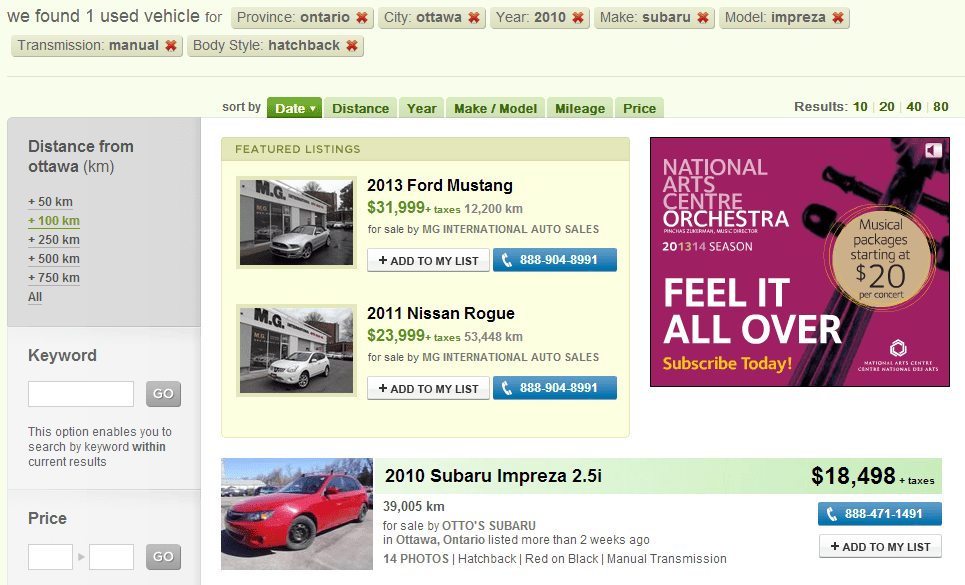Screen dimensions: 965x585
Task: Select + 50 km distance filter
Action: pyautogui.click(x=50, y=202)
